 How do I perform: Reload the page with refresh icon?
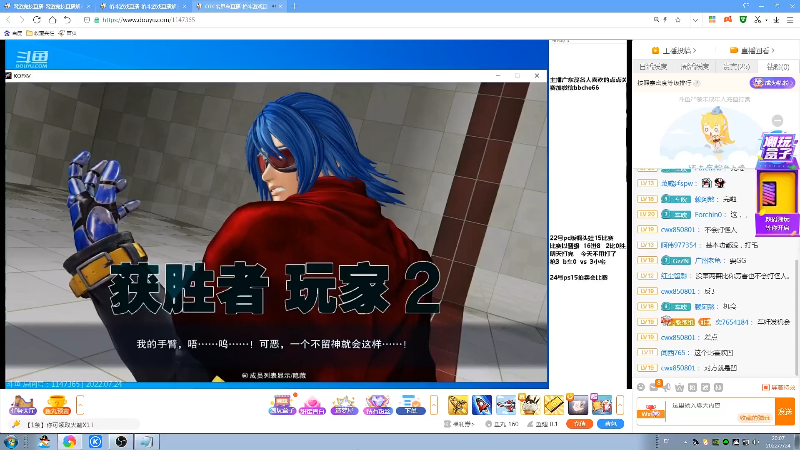37,19
